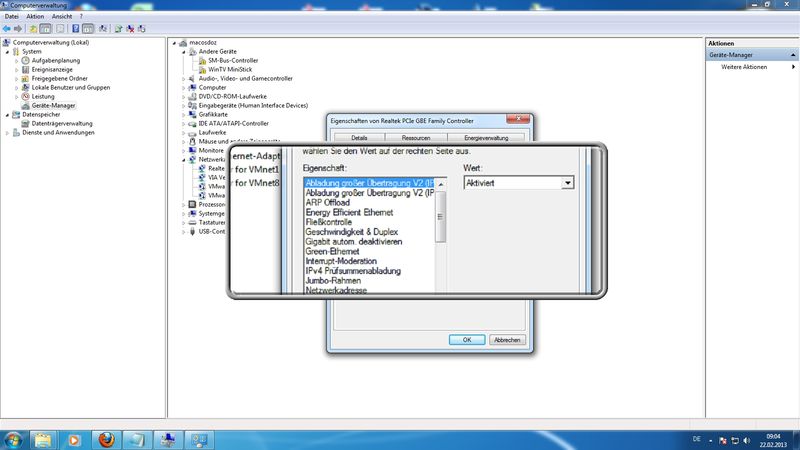Click scroll-up arrow of Eigenschaft list
The width and height of the screenshot is (800, 450).
(x=441, y=184)
